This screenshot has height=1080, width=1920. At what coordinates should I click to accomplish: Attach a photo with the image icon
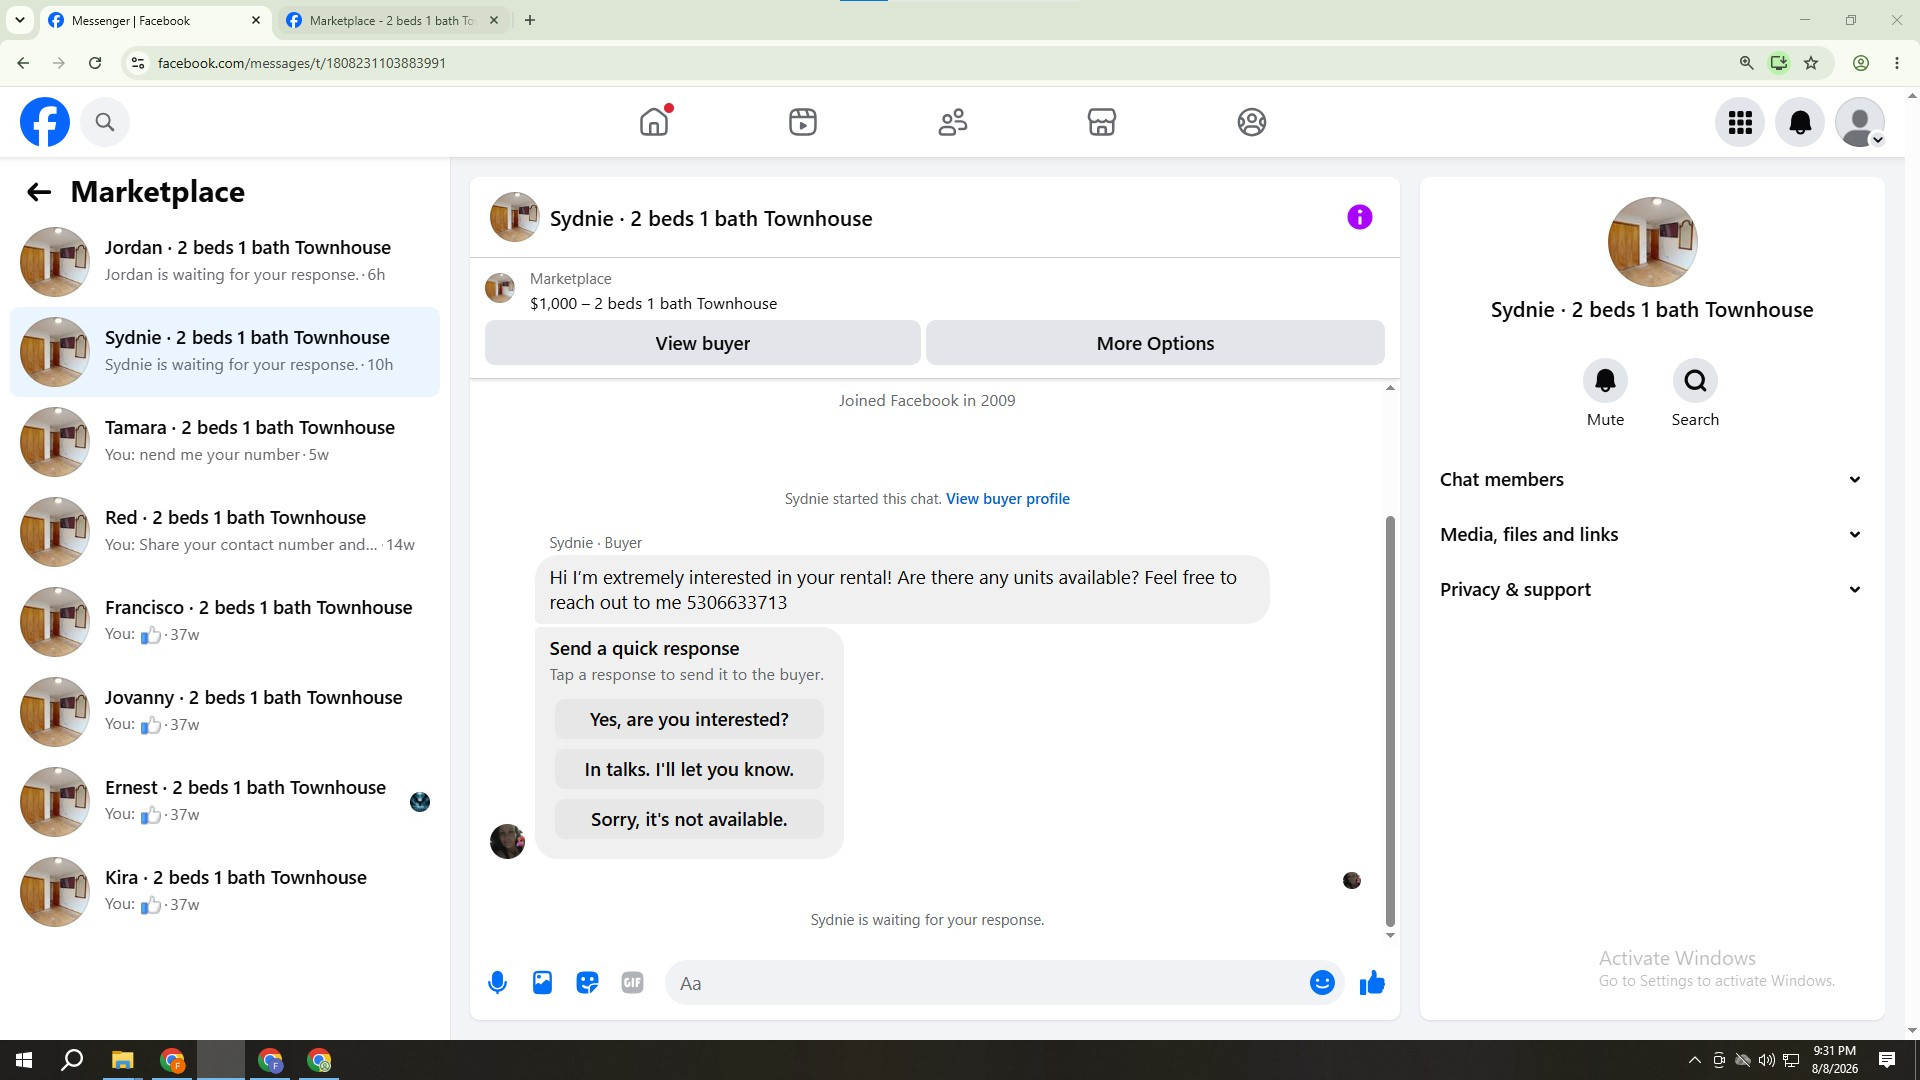pyautogui.click(x=542, y=983)
